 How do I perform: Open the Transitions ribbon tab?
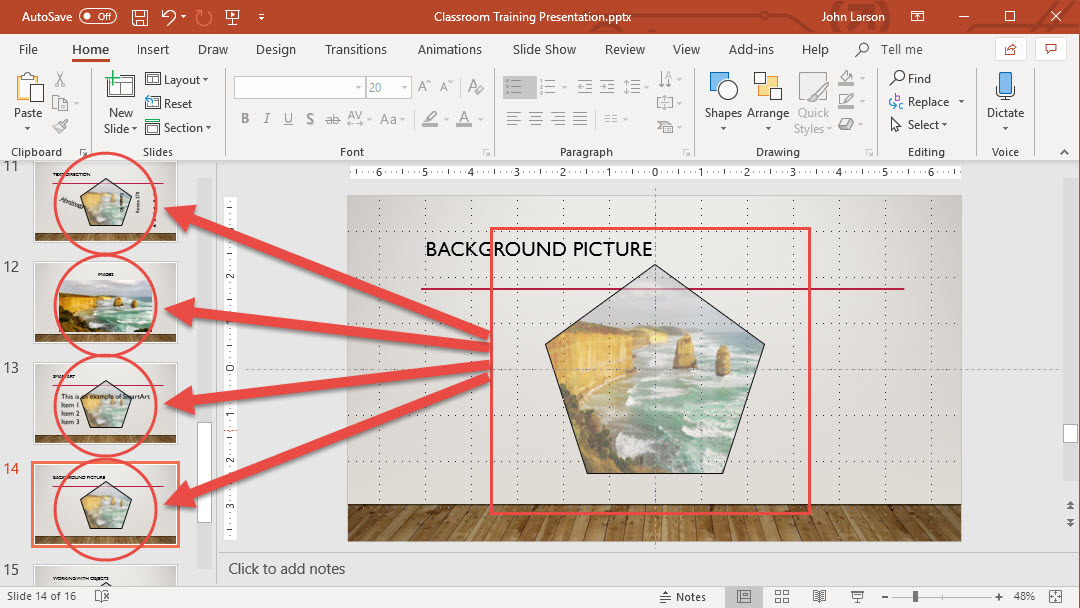click(x=355, y=49)
